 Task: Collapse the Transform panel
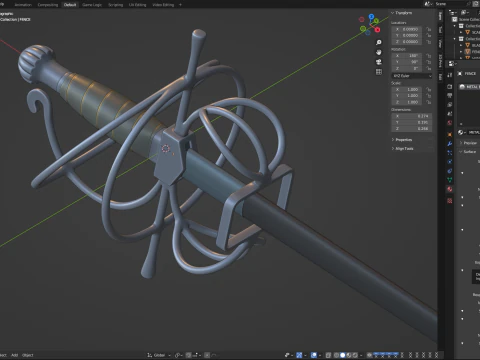tap(402, 13)
